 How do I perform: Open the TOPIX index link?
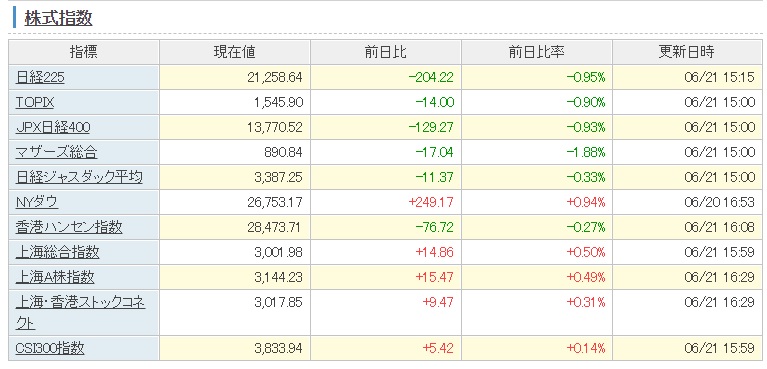coord(35,102)
